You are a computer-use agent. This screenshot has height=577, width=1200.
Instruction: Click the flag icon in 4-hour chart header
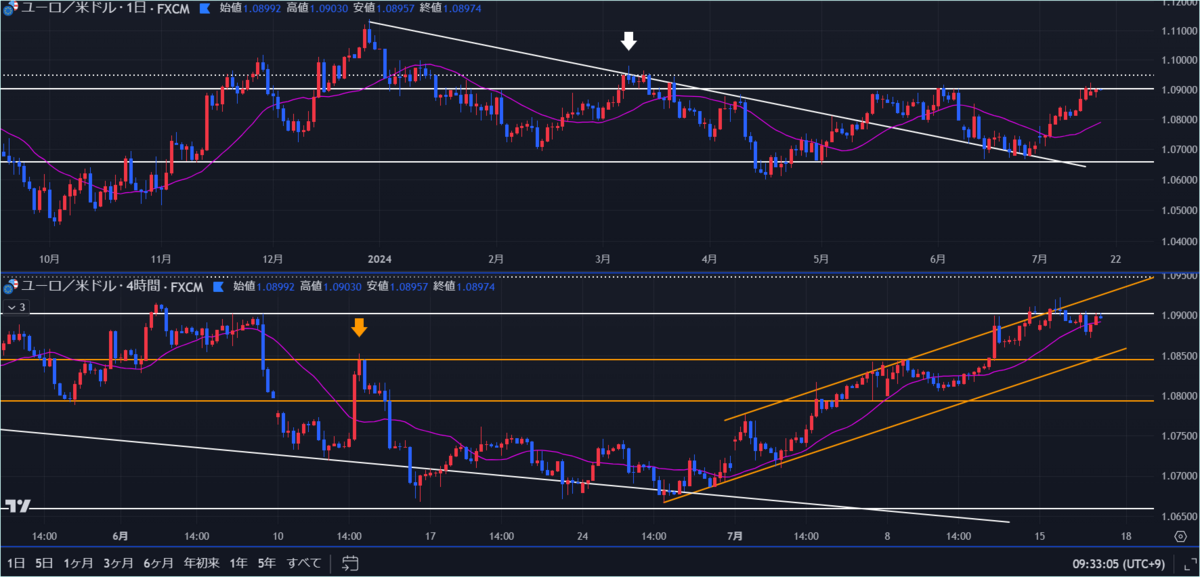point(219,286)
